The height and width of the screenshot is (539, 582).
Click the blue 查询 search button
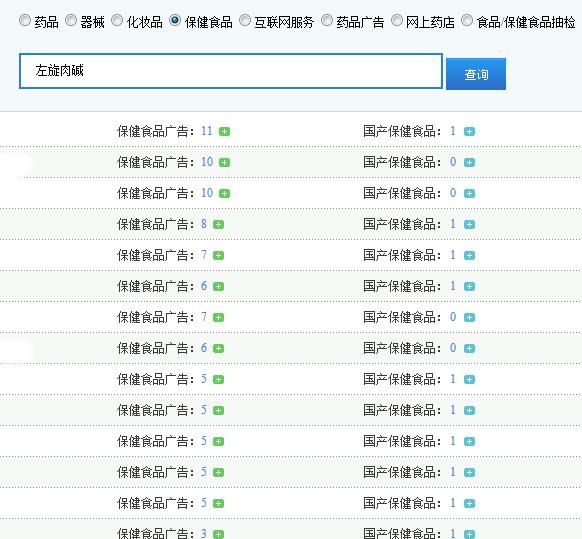click(476, 74)
